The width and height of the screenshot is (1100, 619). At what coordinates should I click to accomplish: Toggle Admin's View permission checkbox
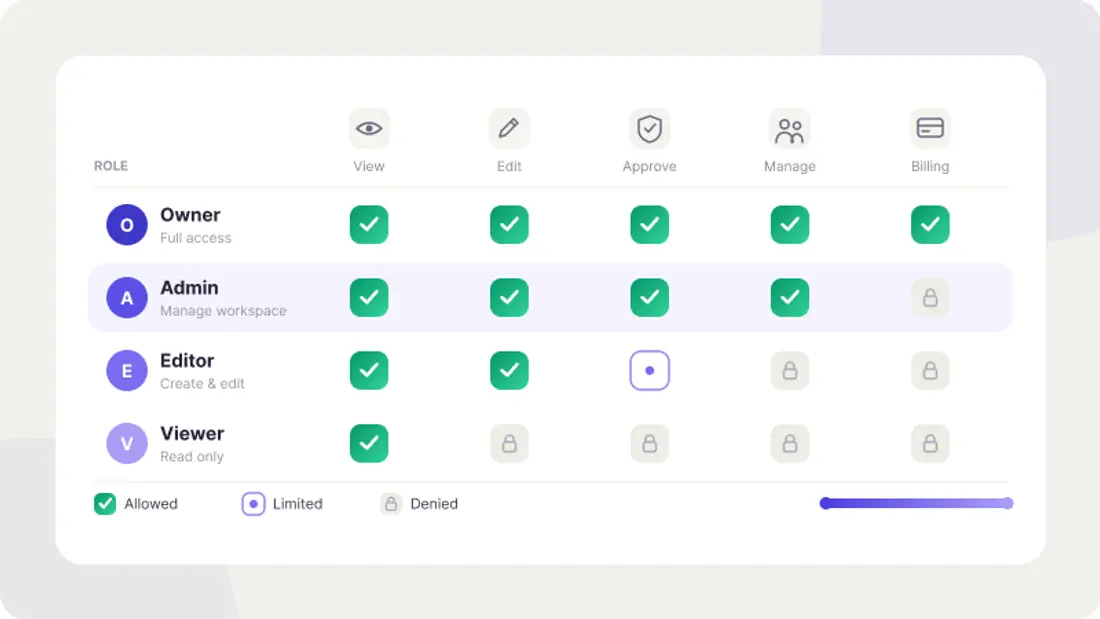(x=369, y=298)
